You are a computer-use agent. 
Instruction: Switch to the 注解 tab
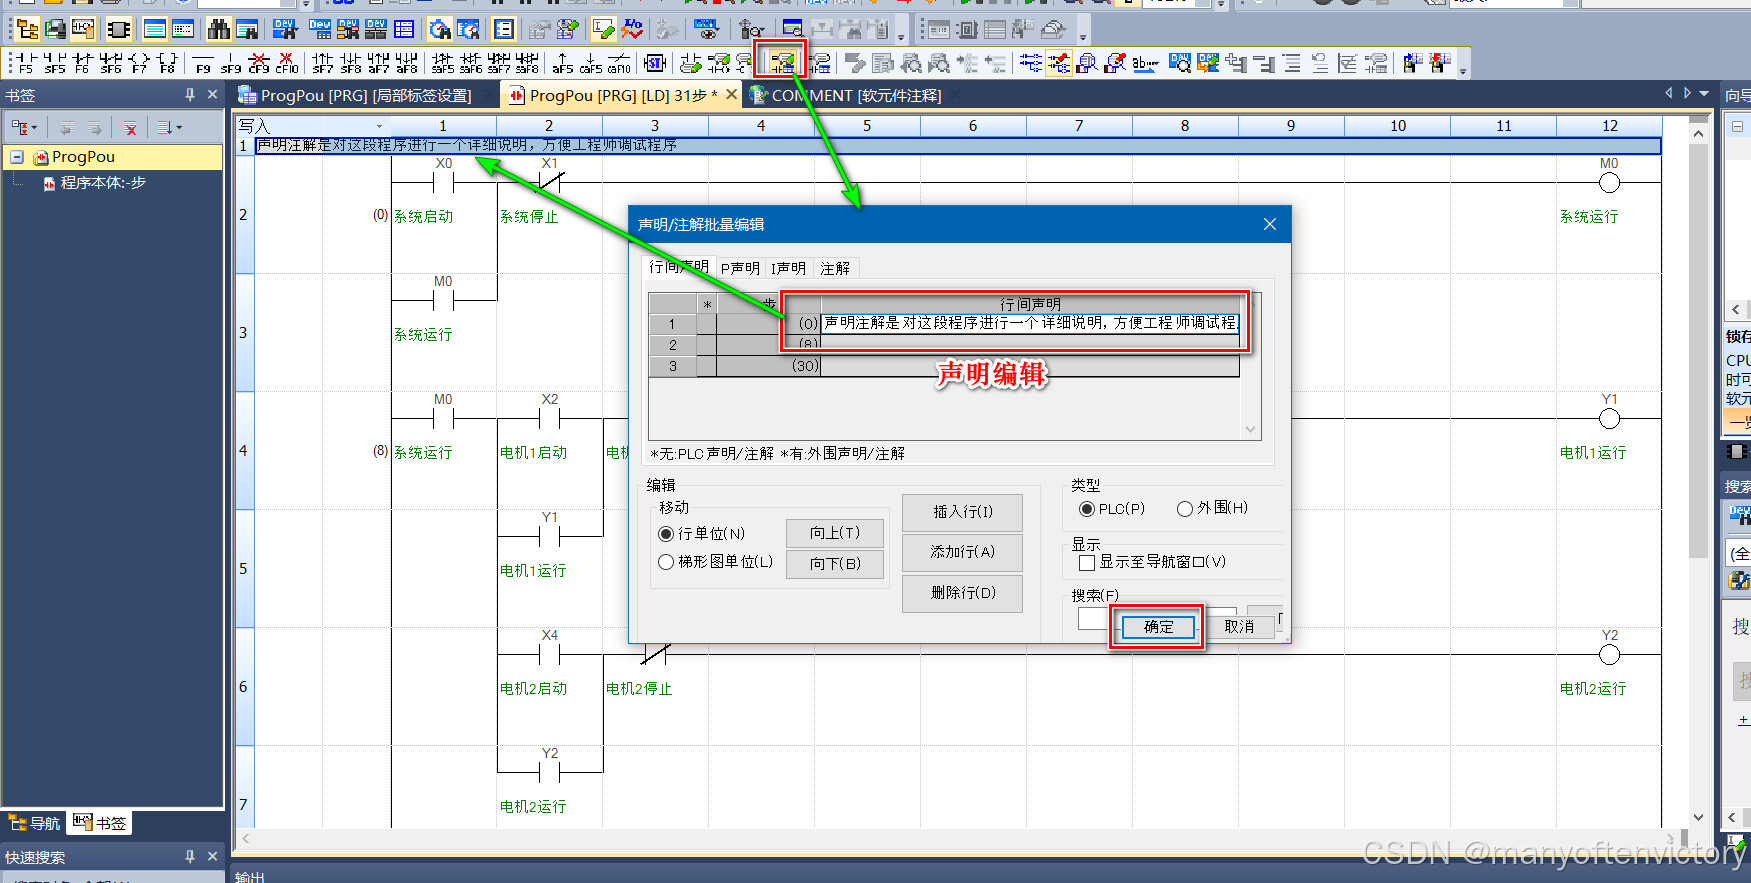point(835,268)
